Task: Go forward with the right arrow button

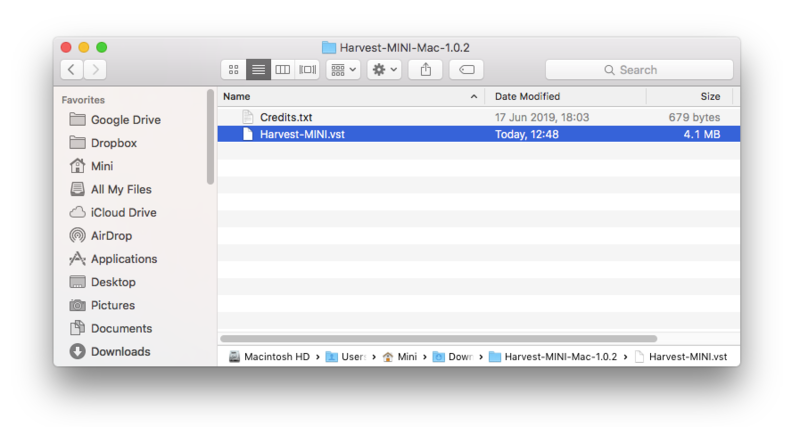Action: pyautogui.click(x=95, y=69)
